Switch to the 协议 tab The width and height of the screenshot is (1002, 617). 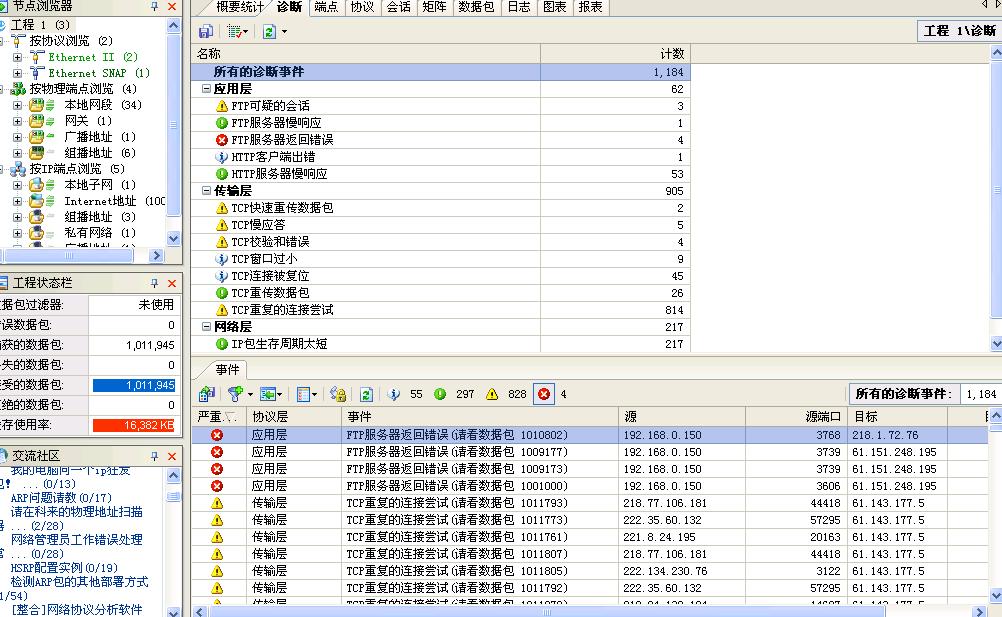362,6
